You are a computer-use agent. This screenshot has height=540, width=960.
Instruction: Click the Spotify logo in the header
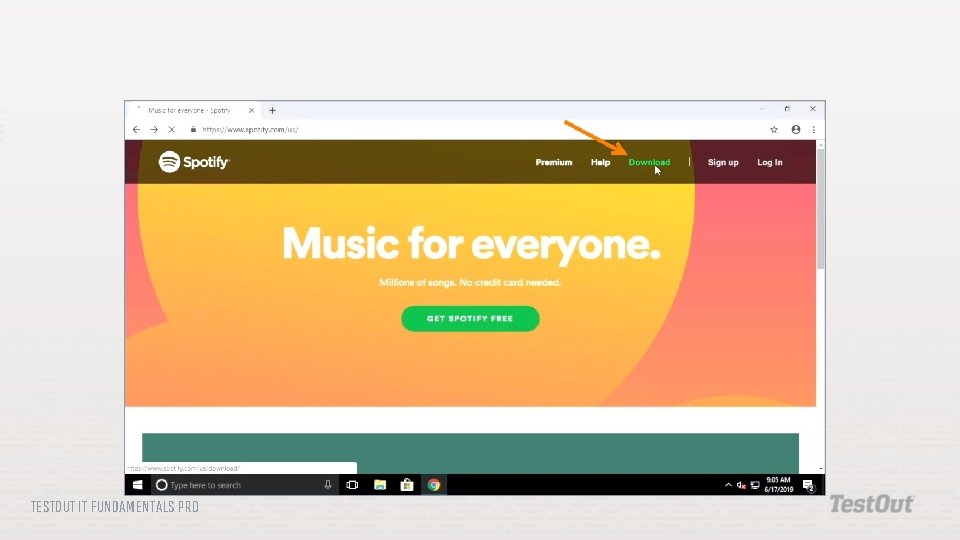coord(193,162)
